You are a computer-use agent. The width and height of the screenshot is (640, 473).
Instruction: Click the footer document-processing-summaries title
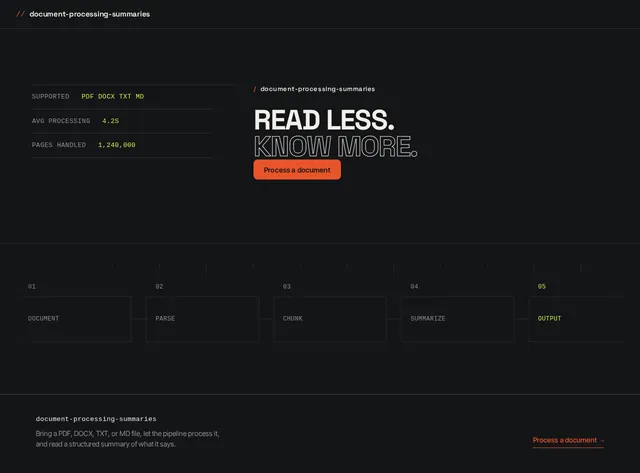pos(96,419)
